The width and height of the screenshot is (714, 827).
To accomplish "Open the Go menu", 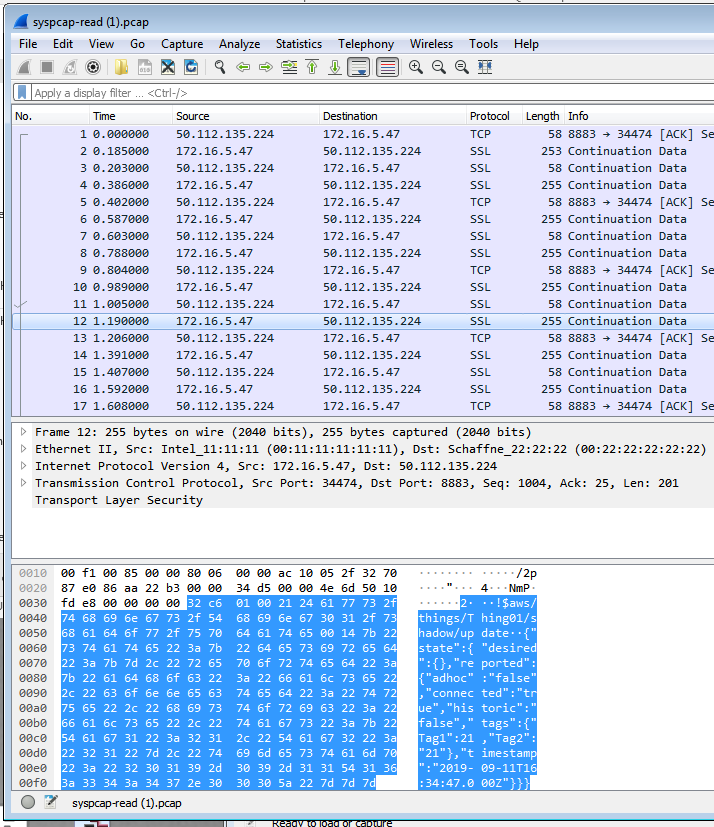I will (137, 44).
